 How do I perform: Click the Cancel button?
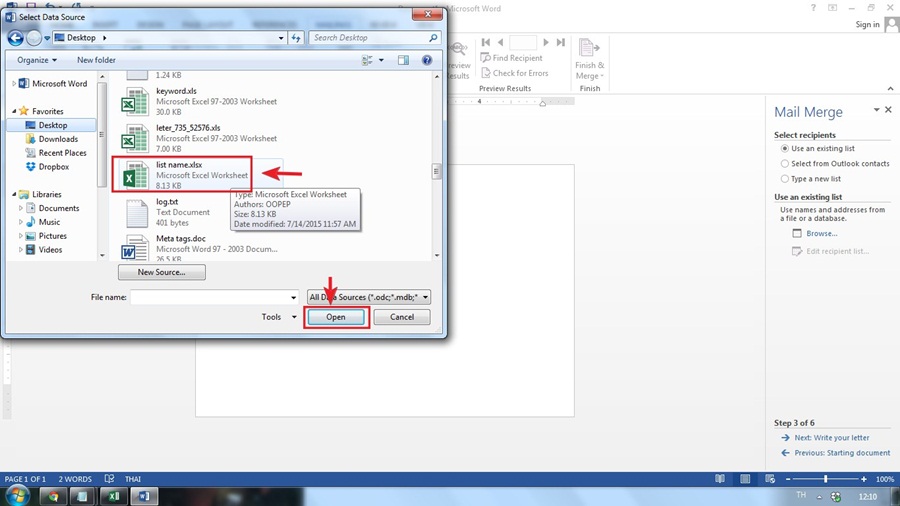pyautogui.click(x=402, y=317)
